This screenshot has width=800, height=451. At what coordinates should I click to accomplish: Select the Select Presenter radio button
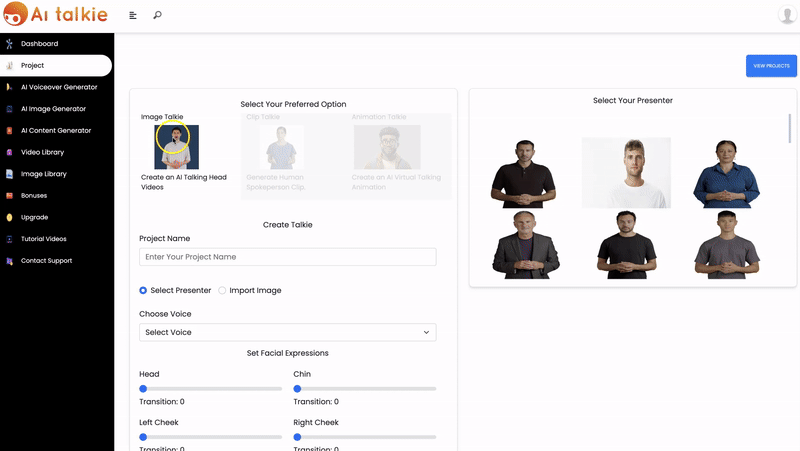(143, 290)
